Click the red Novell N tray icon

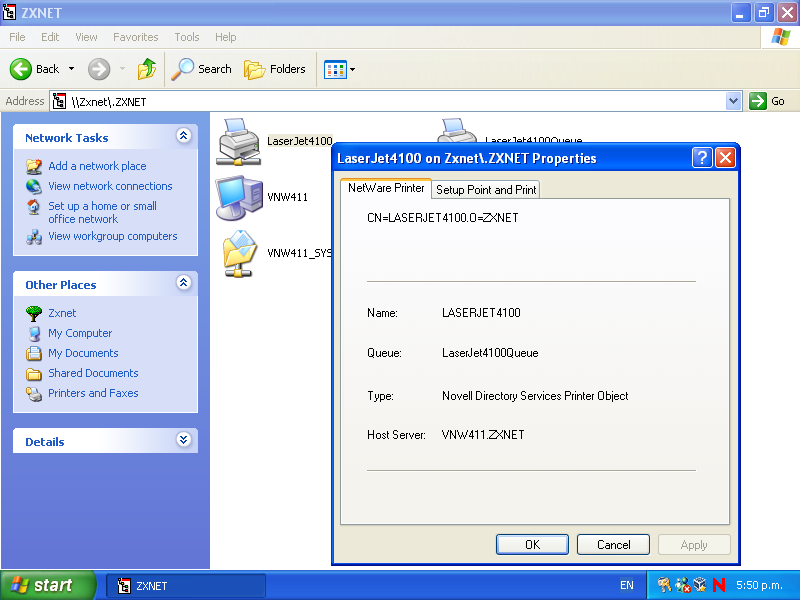coord(719,585)
